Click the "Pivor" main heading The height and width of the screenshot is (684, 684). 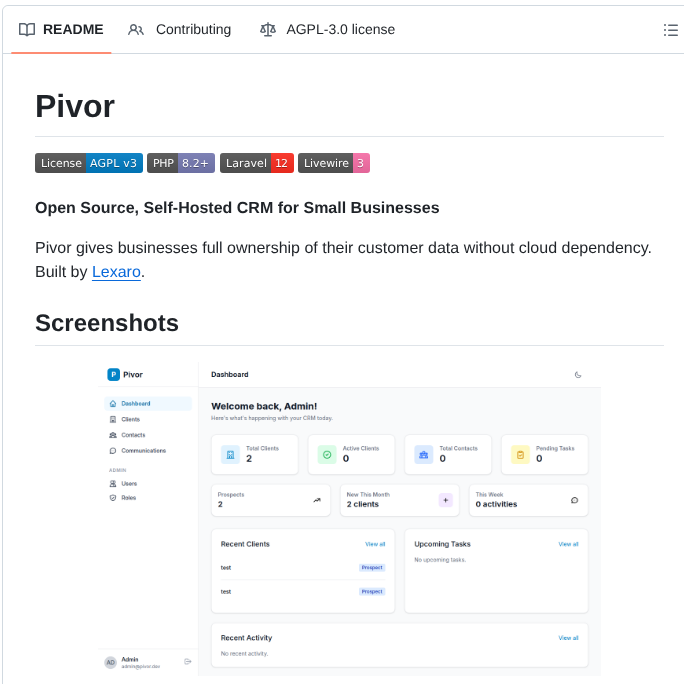[x=75, y=106]
